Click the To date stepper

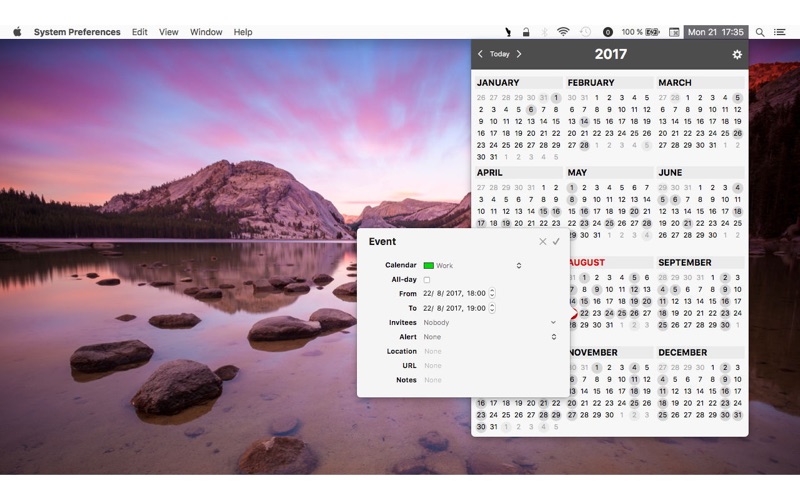pyautogui.click(x=492, y=308)
